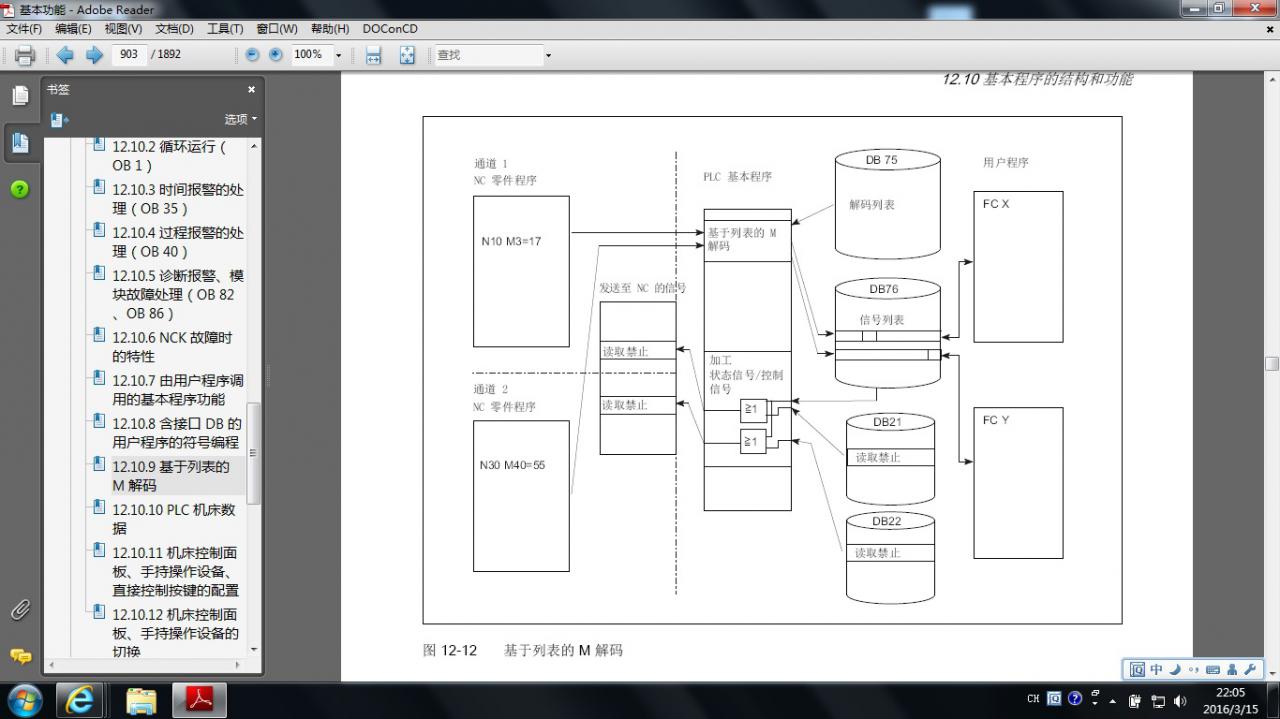Open the 窗口(W) menu

tap(277, 29)
